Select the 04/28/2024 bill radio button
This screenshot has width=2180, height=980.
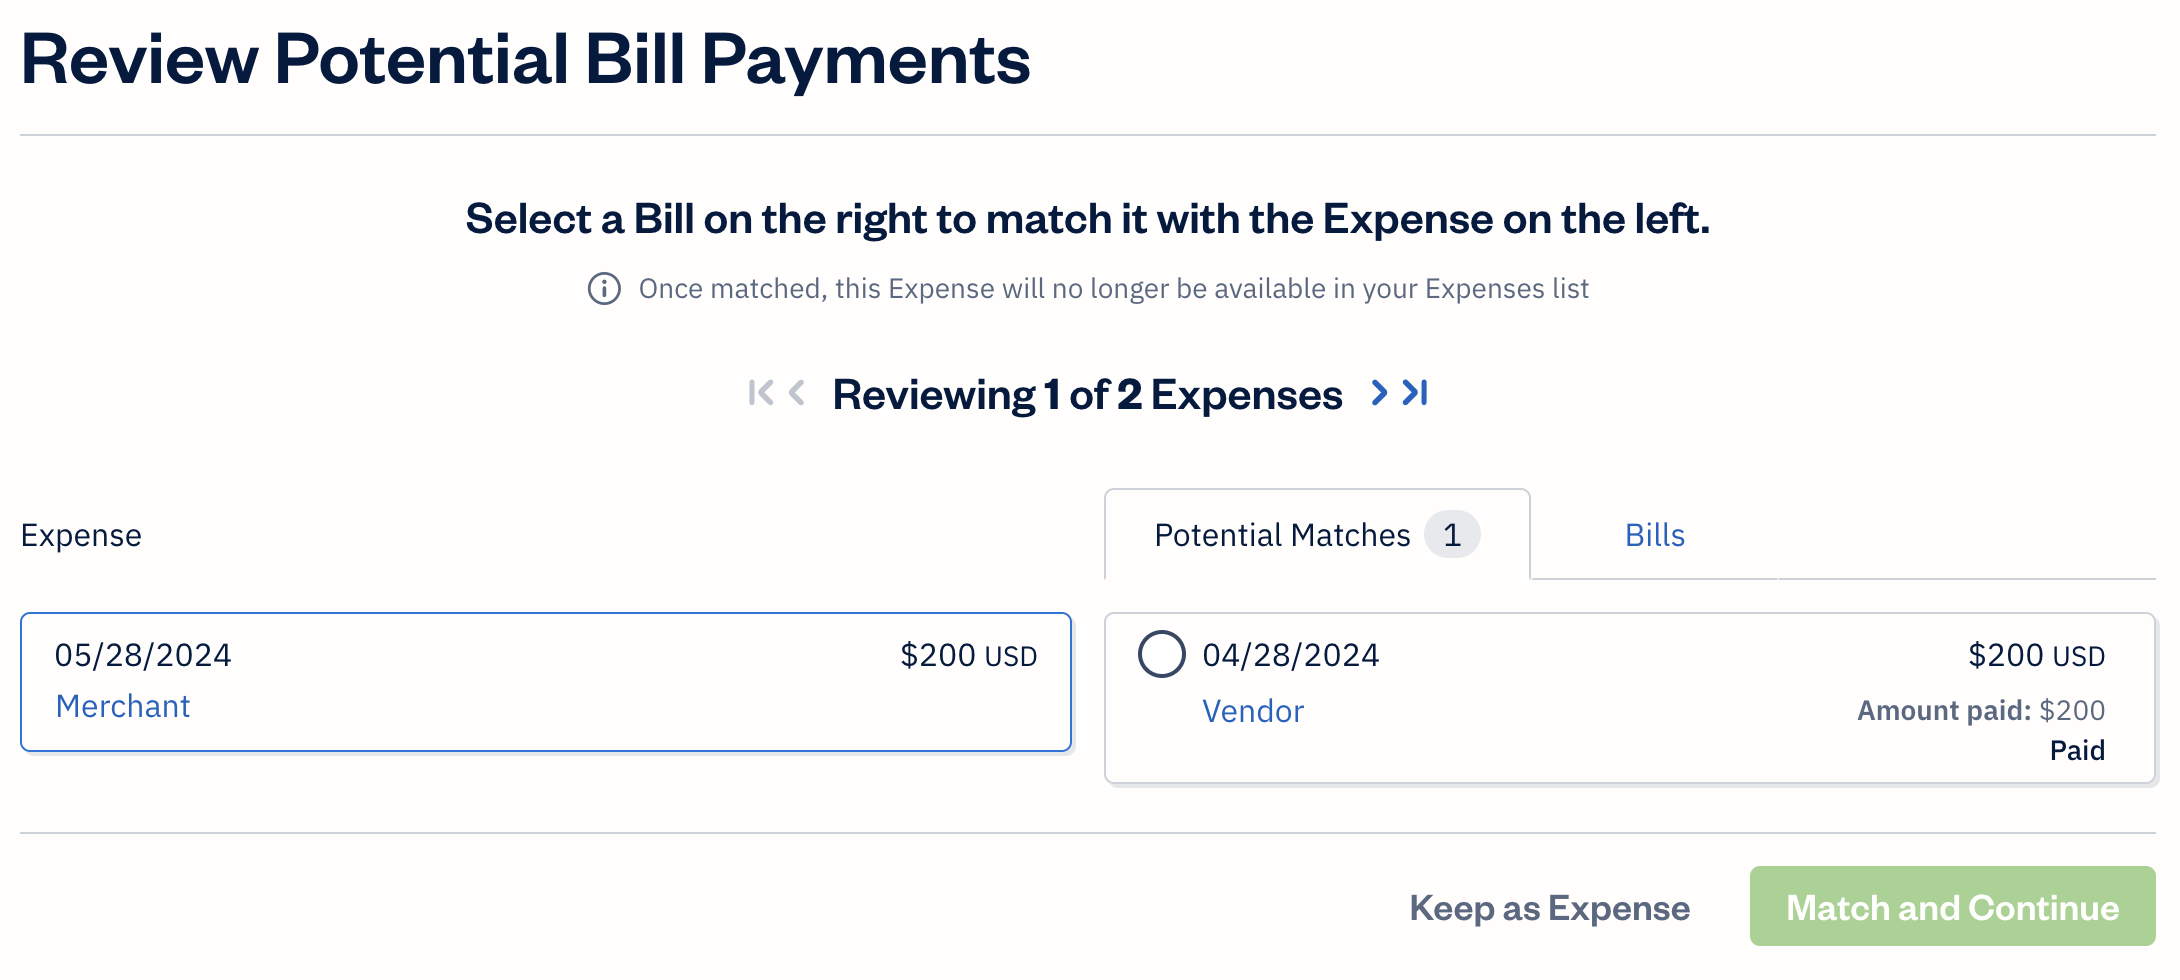tap(1162, 655)
